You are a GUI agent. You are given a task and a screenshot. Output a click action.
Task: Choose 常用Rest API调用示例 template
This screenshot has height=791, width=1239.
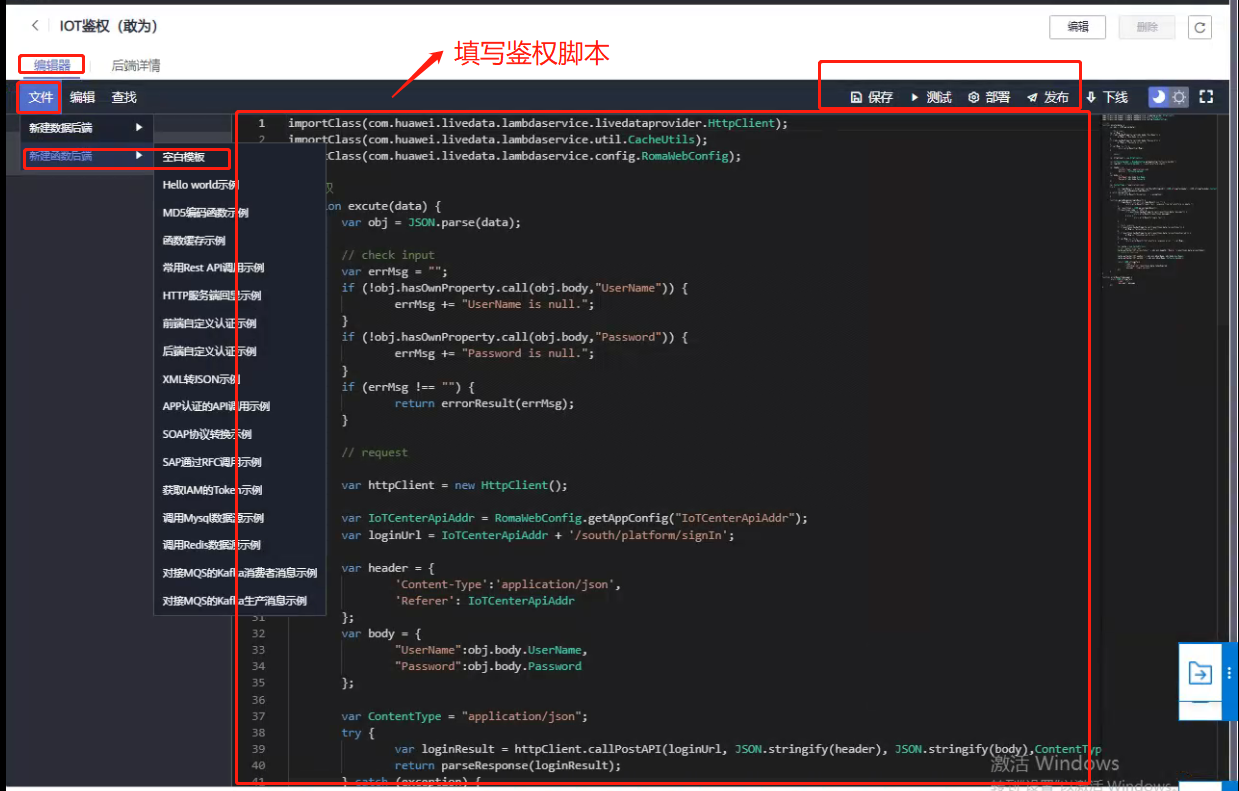[213, 268]
